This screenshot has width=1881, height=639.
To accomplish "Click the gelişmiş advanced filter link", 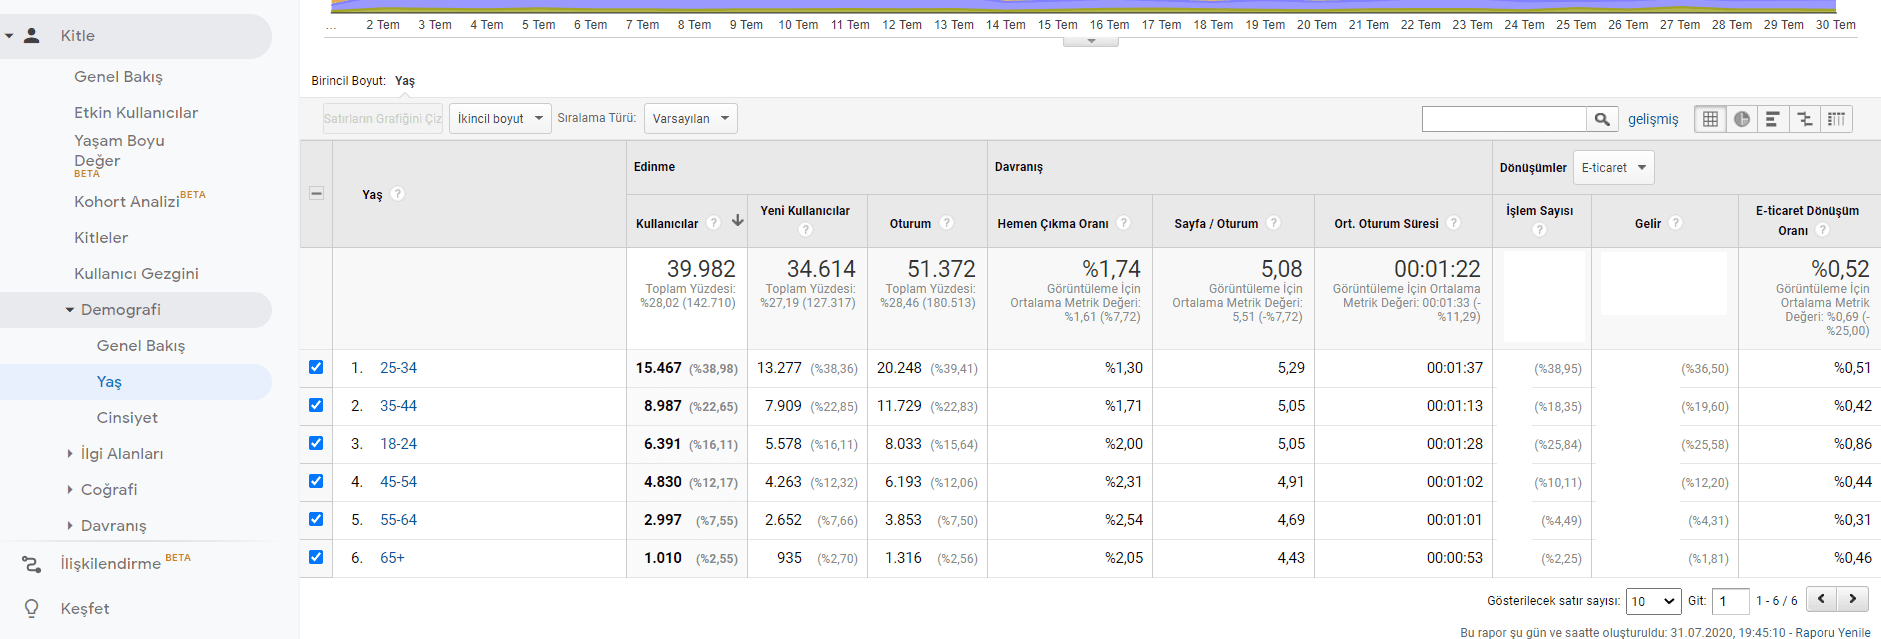I will click(1653, 119).
